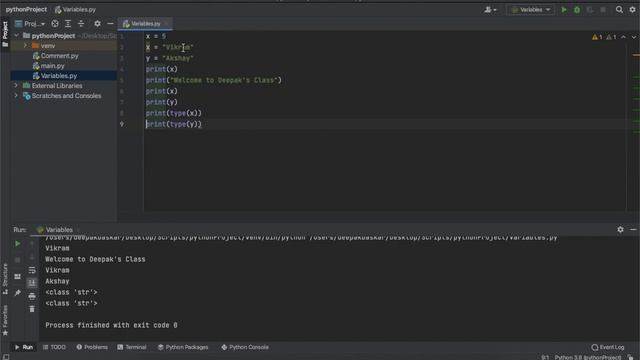This screenshot has width=640, height=360.
Task: Select the venv folder
Action: click(47, 46)
